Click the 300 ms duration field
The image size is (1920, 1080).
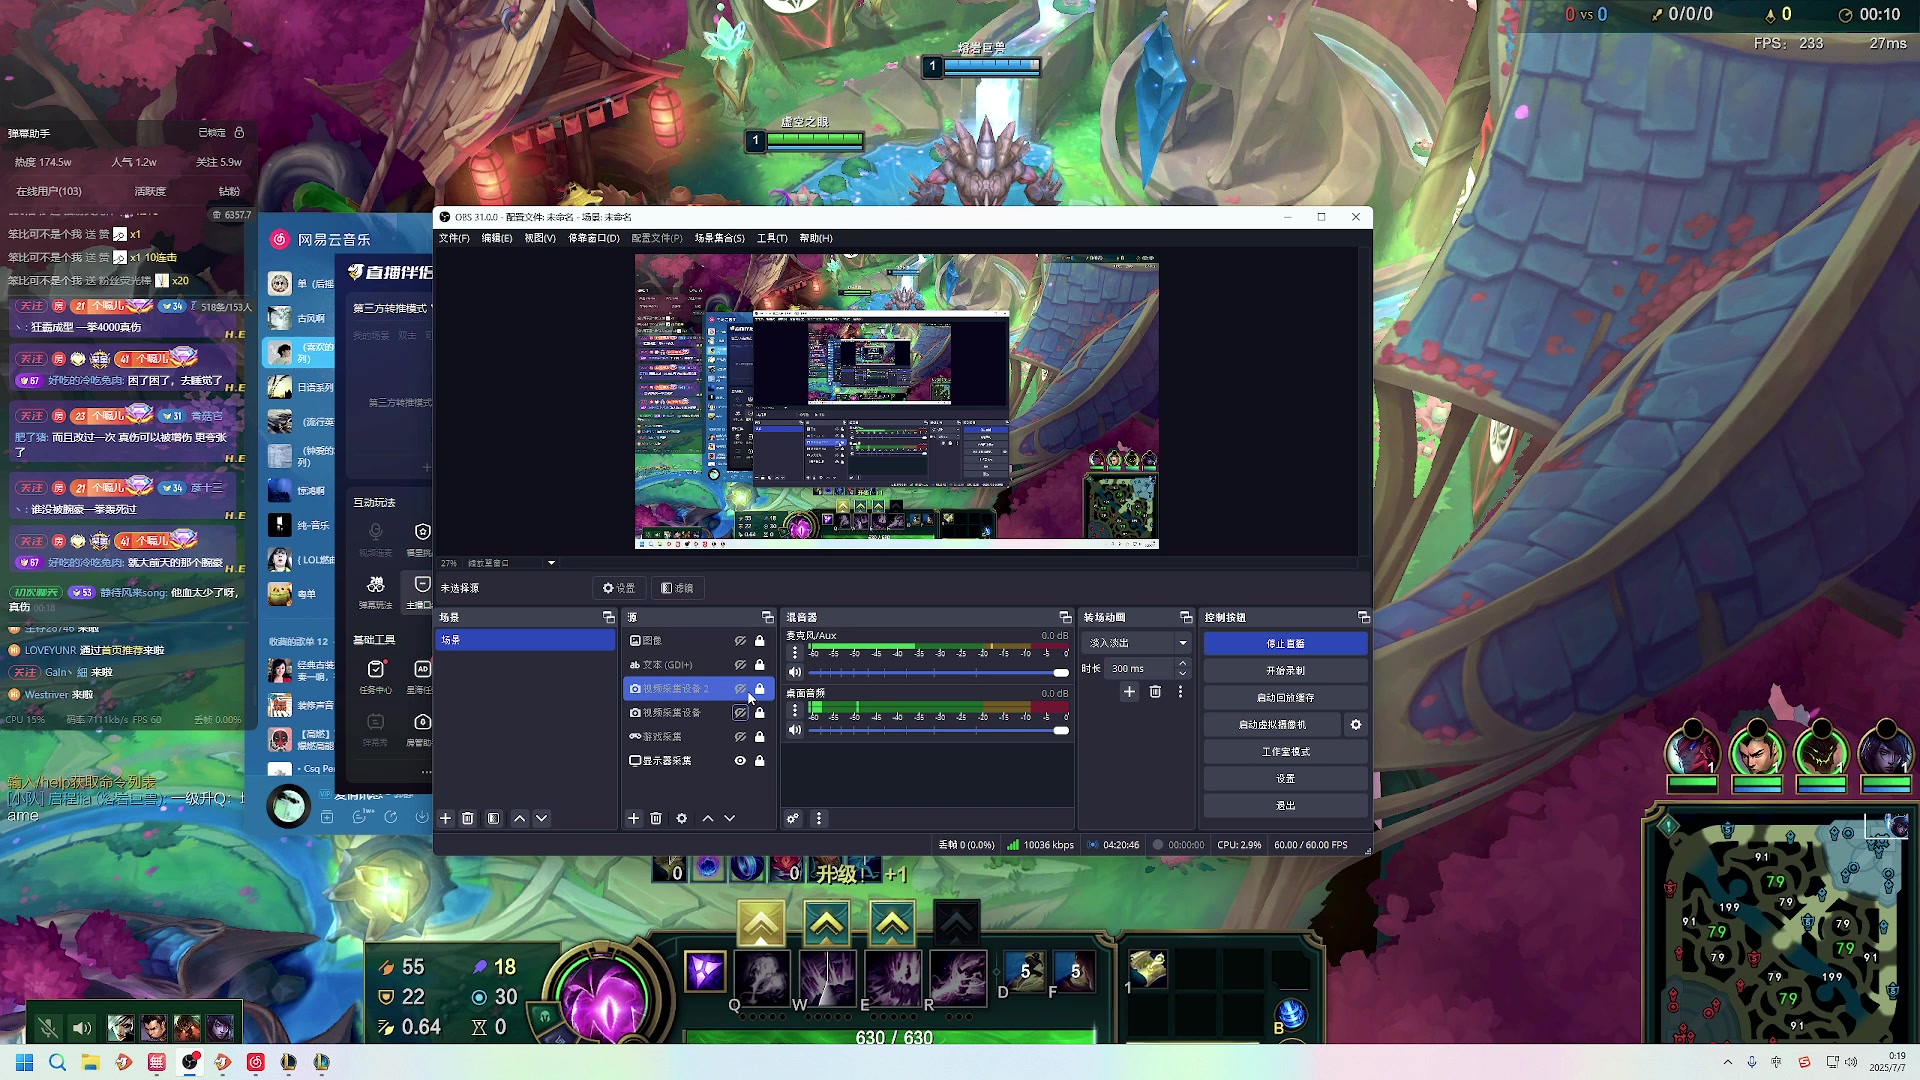1140,669
